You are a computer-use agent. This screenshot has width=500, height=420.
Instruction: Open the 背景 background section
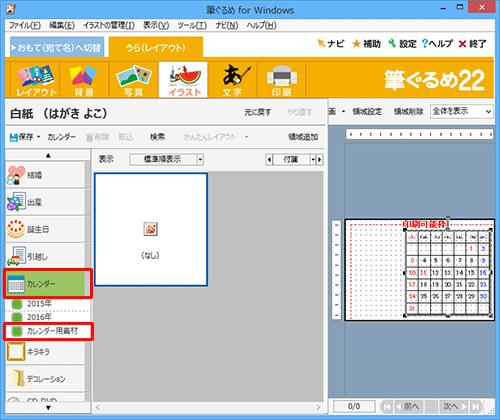tap(84, 80)
